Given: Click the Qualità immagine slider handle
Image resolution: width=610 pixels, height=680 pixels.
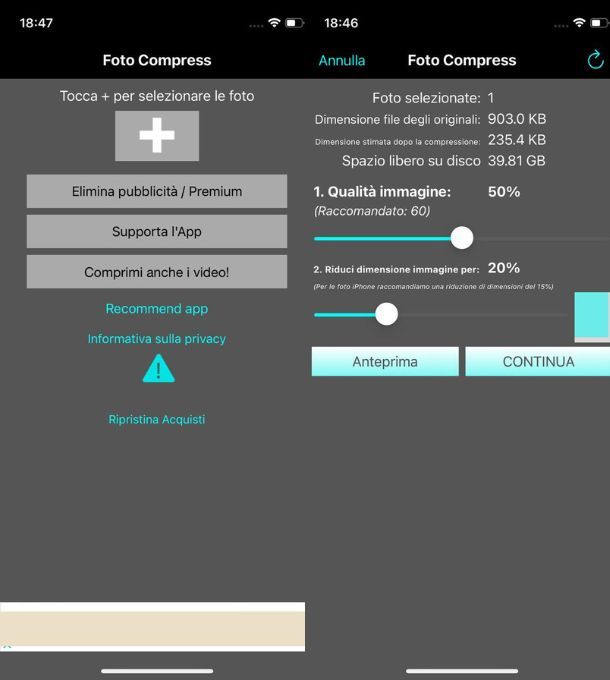Looking at the screenshot, I should (x=462, y=238).
